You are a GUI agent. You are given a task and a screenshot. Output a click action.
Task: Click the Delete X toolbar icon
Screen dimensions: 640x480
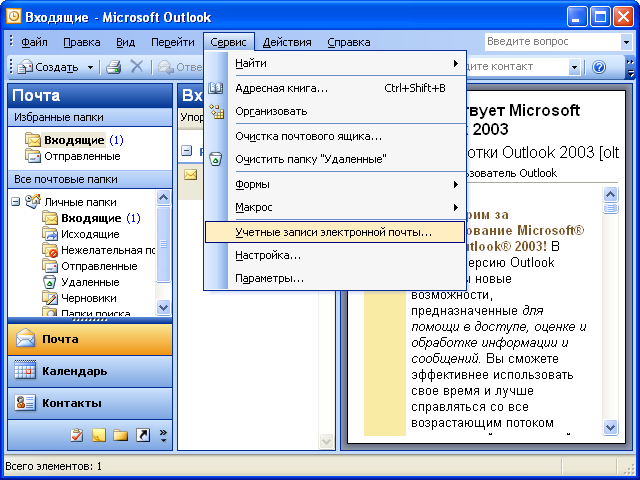point(137,67)
